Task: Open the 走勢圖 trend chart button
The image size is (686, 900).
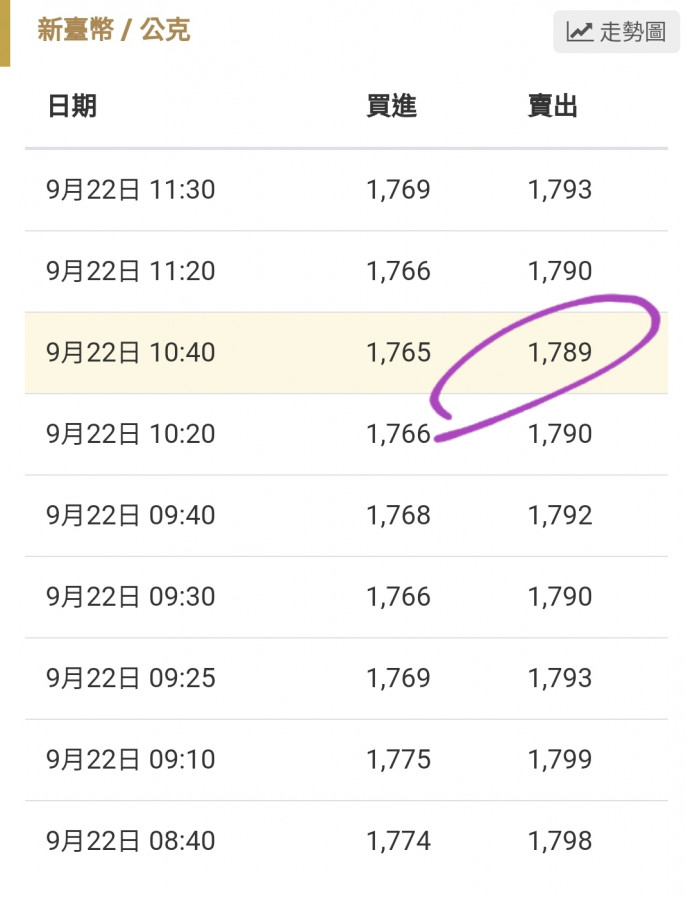Action: pyautogui.click(x=616, y=32)
